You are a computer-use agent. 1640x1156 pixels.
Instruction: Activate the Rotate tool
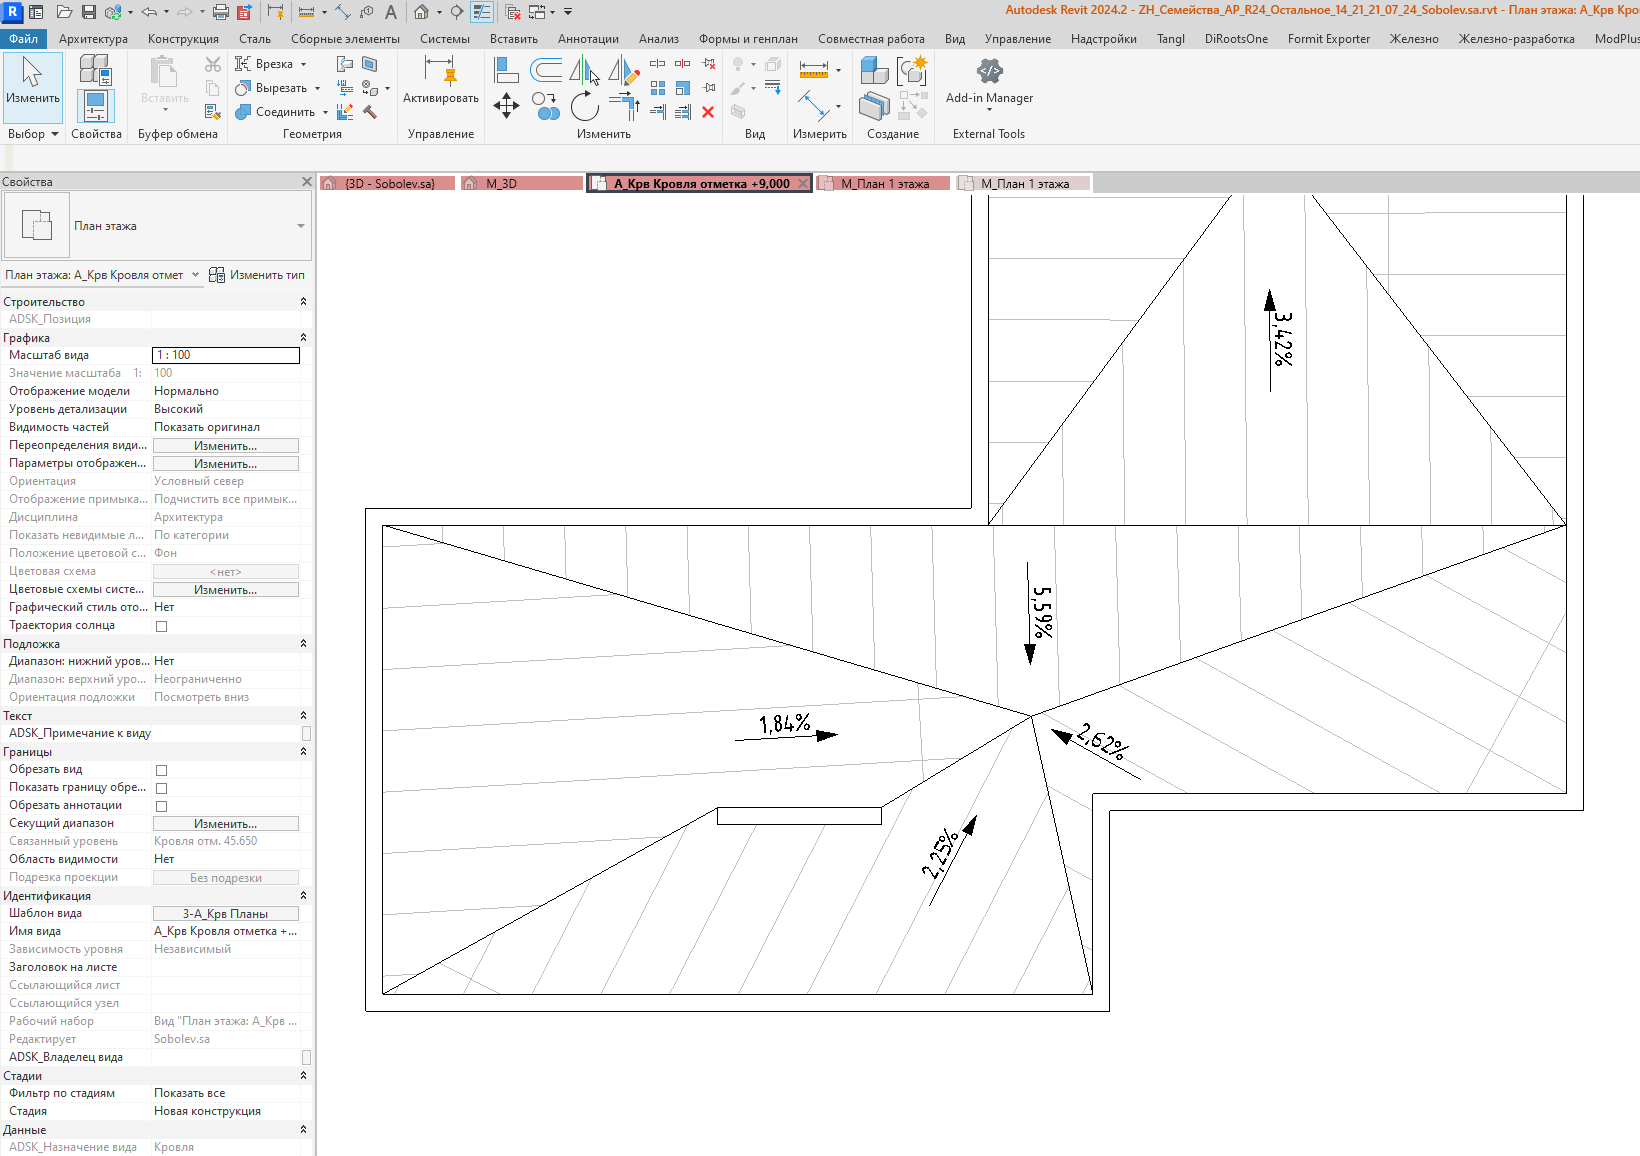tap(585, 106)
